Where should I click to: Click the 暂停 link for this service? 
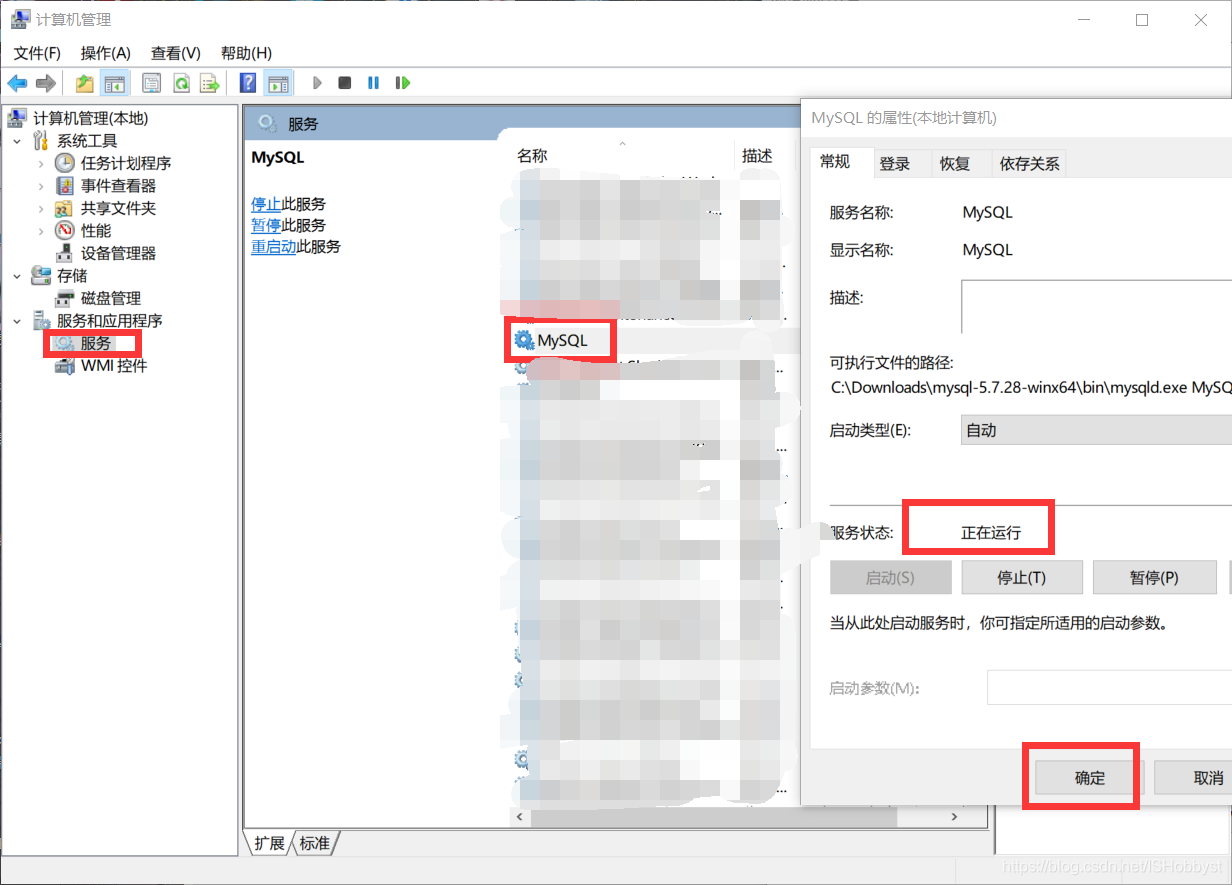pyautogui.click(x=266, y=225)
